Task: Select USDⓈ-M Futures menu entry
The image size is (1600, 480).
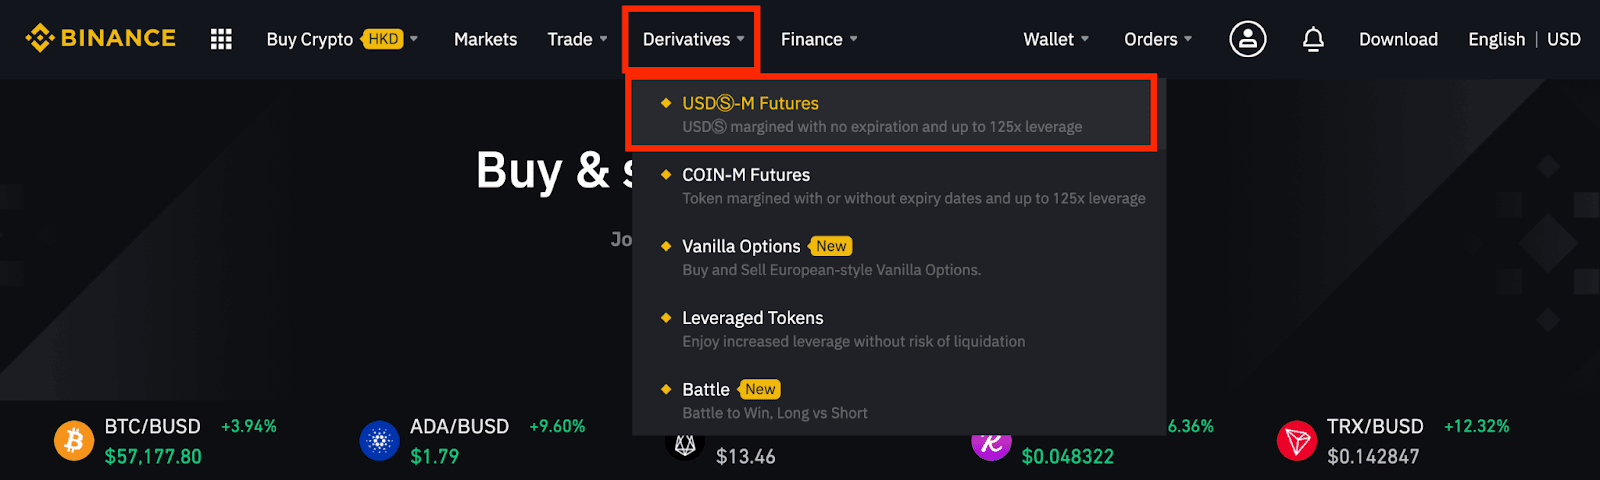Action: tap(891, 114)
